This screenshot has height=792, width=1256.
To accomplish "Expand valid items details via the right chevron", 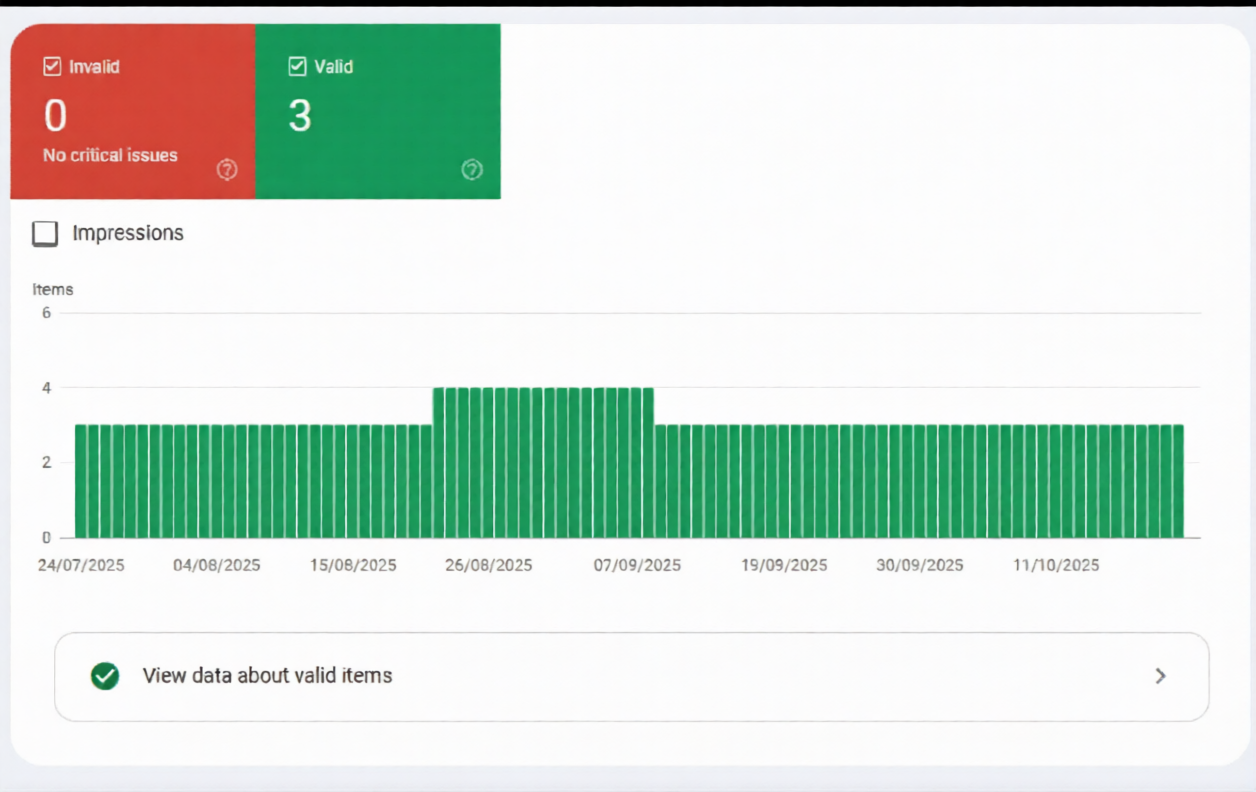I will (1159, 677).
